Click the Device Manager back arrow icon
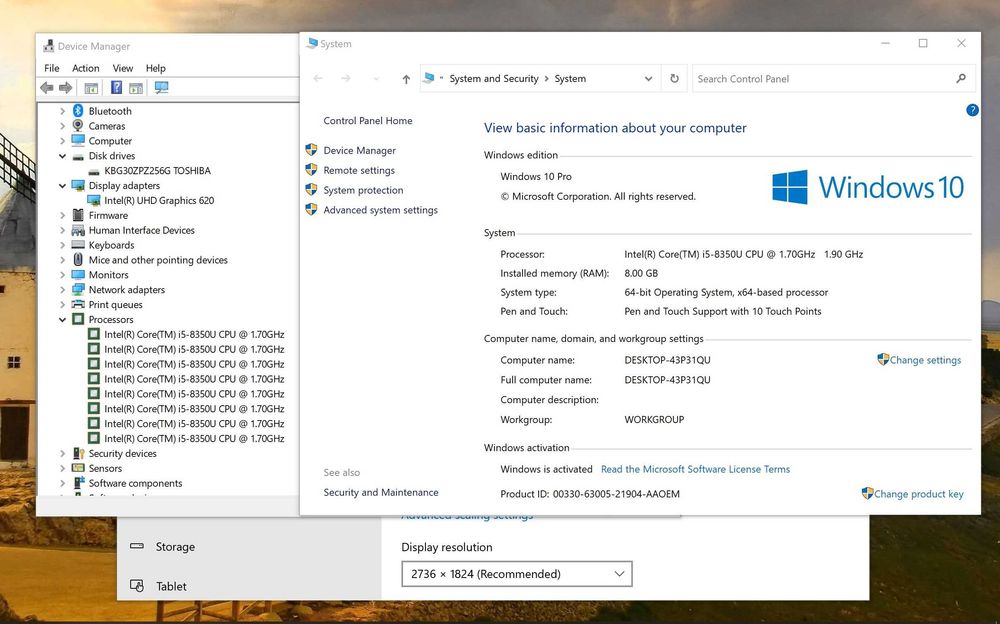1000x624 pixels. pyautogui.click(x=46, y=88)
